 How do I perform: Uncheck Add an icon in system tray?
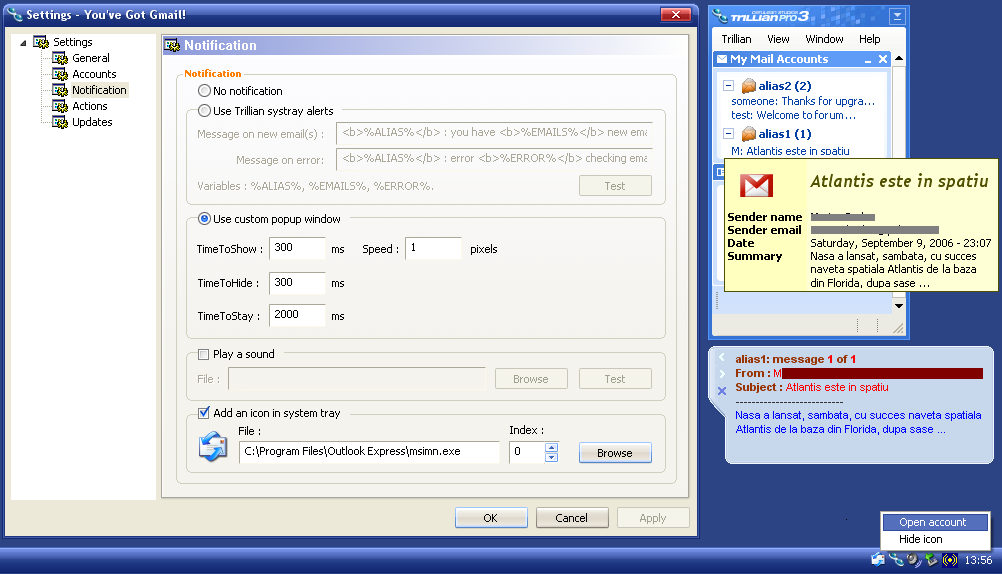pyautogui.click(x=204, y=413)
